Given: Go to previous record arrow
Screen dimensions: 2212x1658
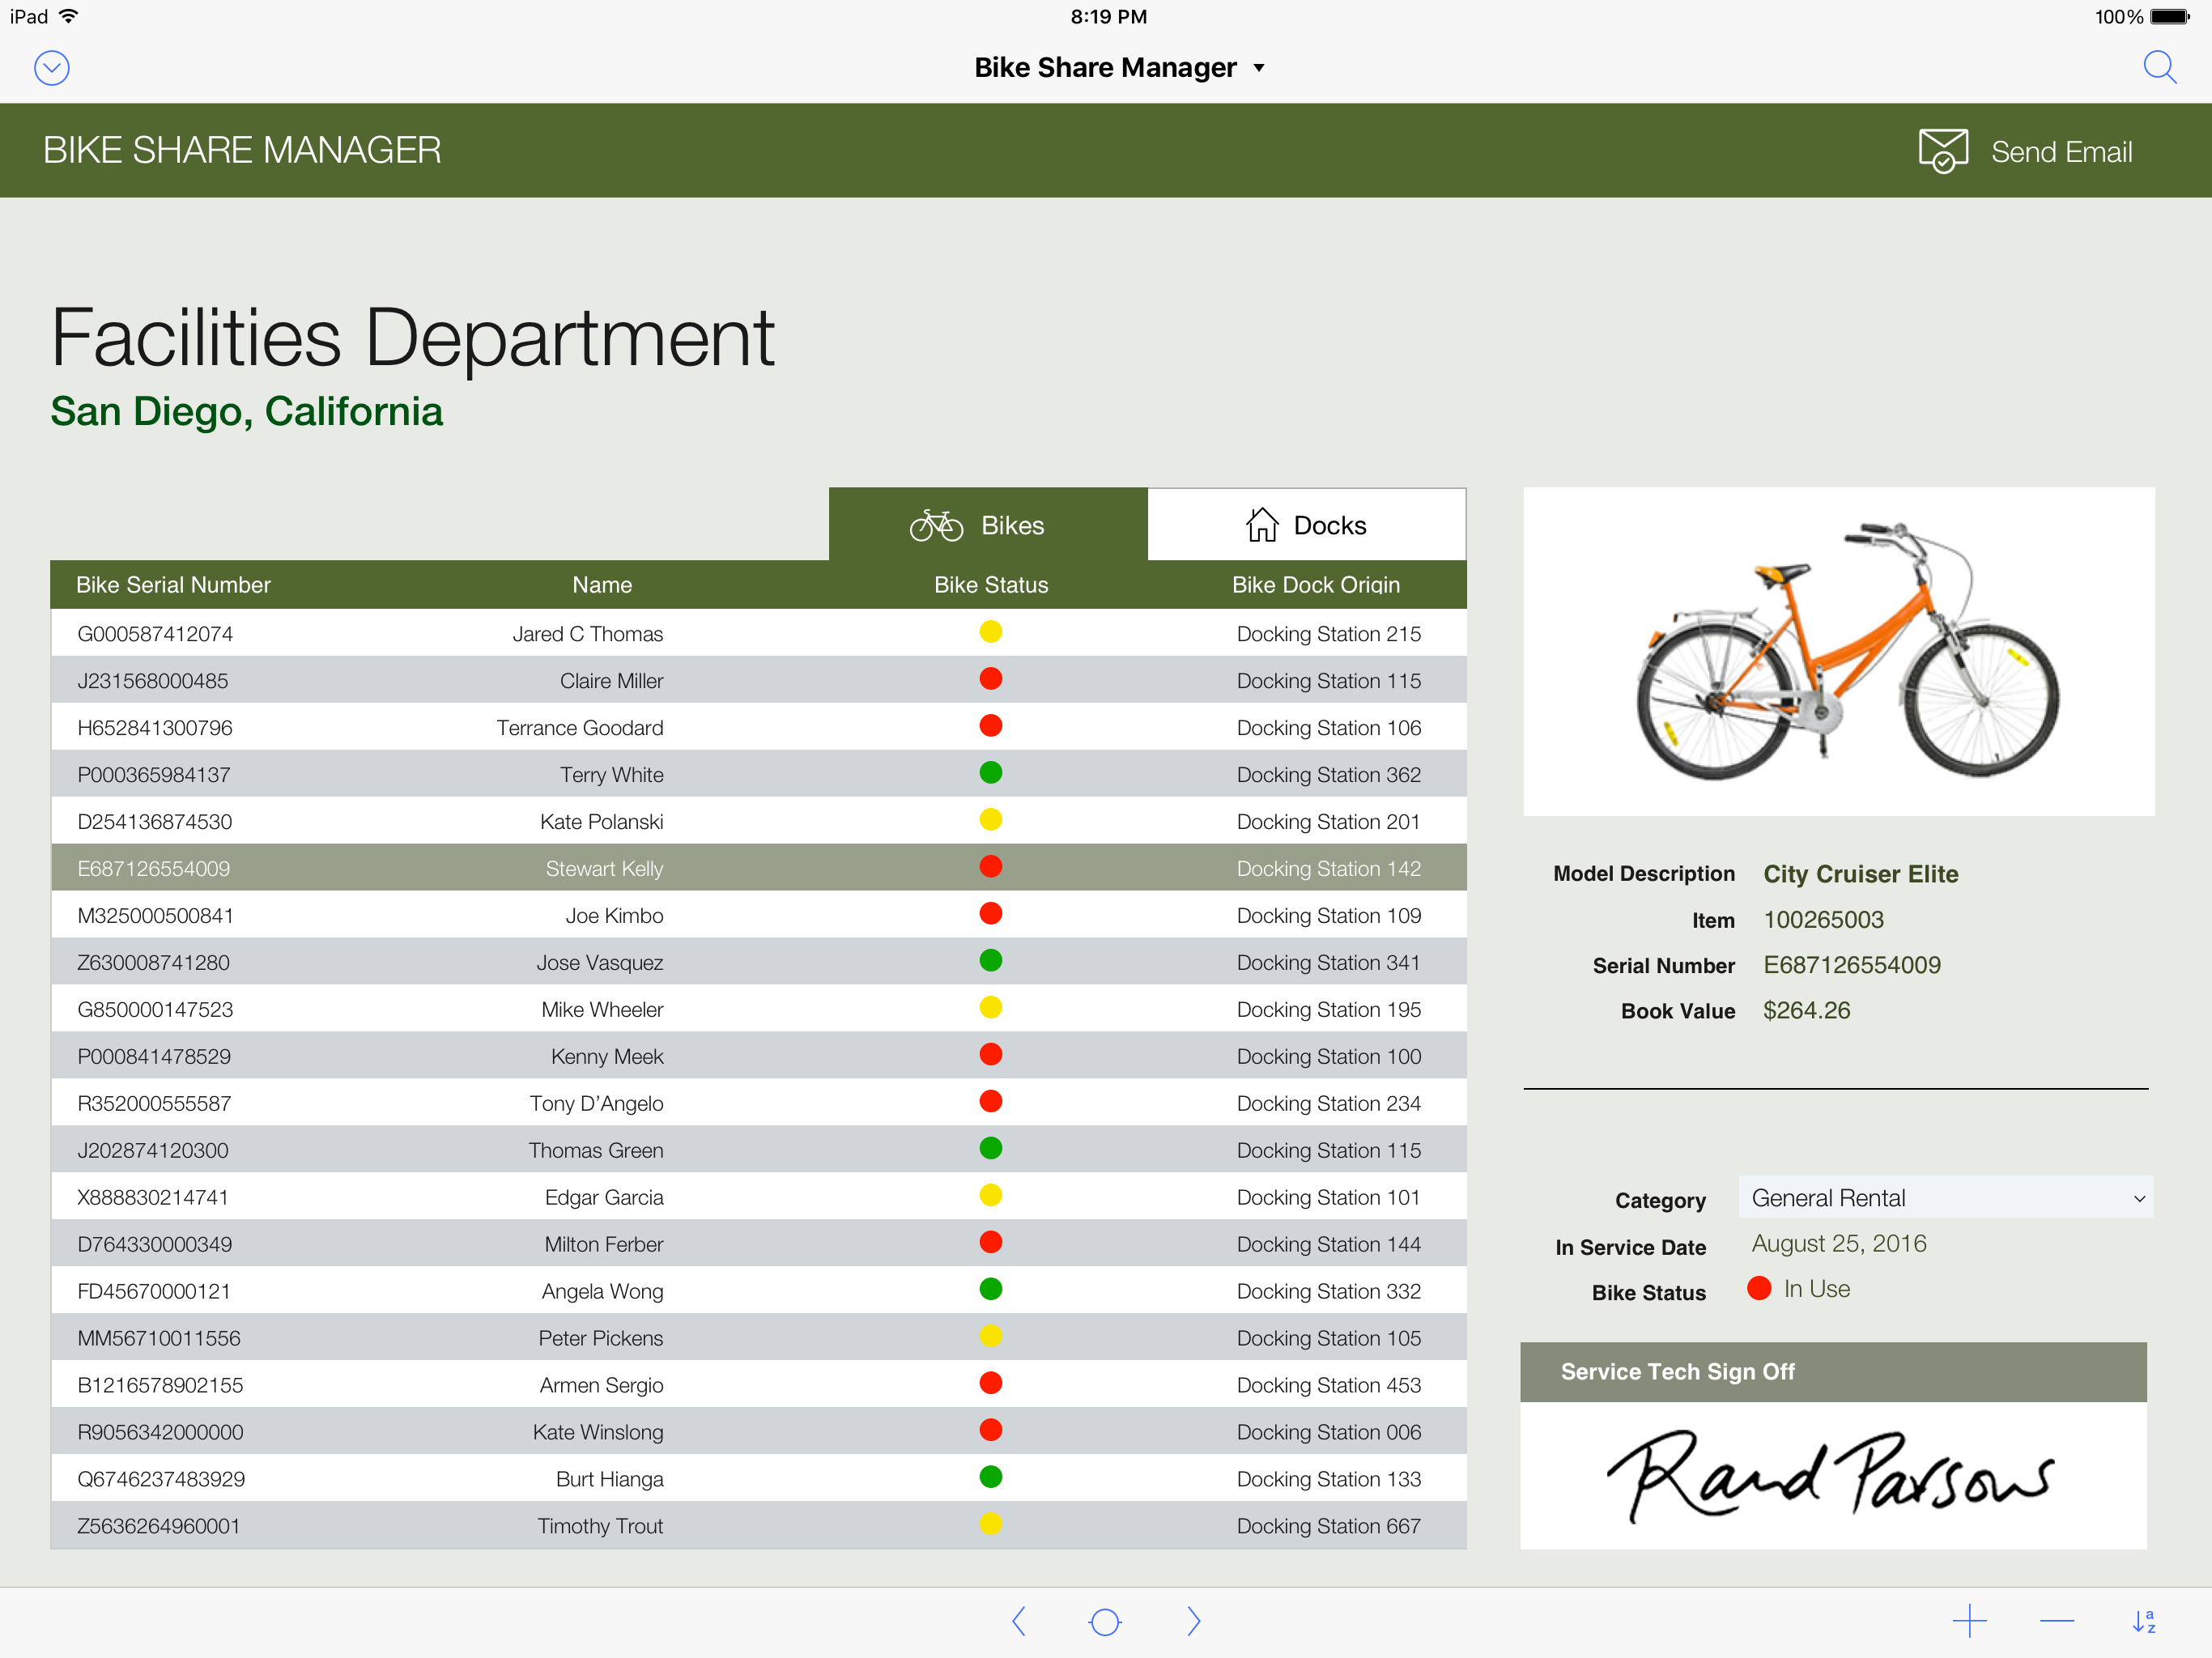Looking at the screenshot, I should [1019, 1621].
